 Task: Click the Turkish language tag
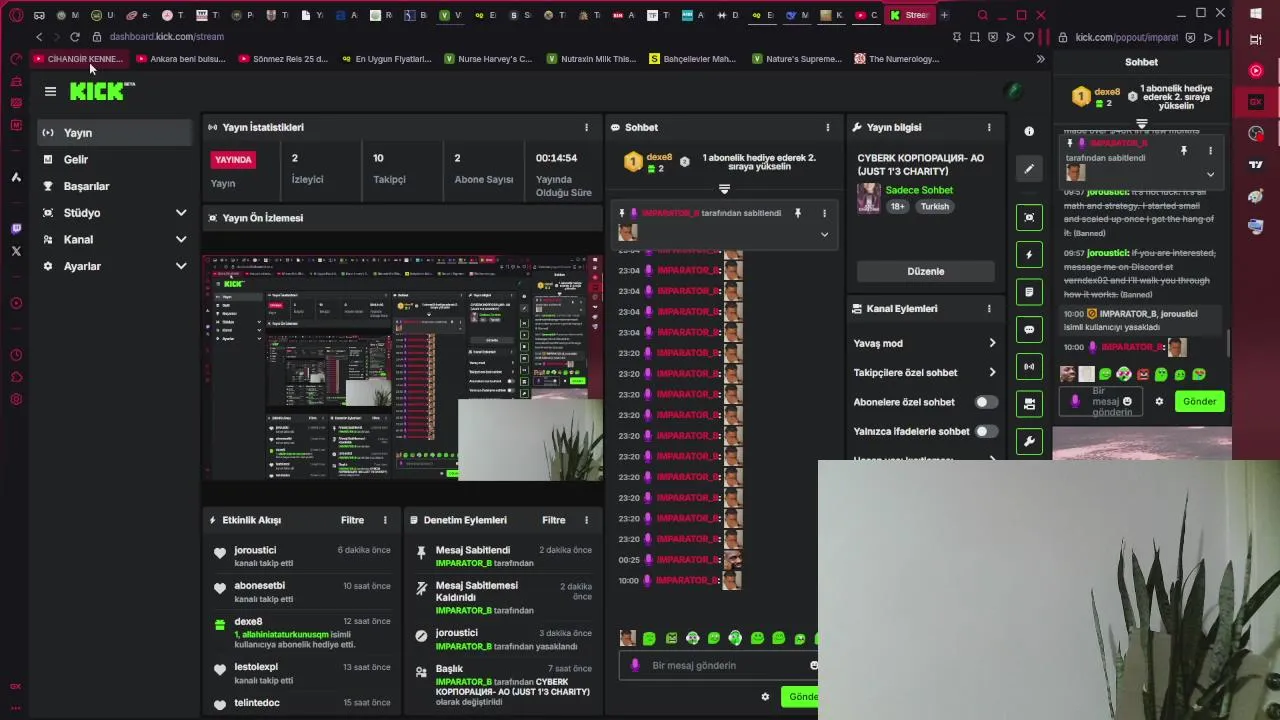pyautogui.click(x=934, y=207)
